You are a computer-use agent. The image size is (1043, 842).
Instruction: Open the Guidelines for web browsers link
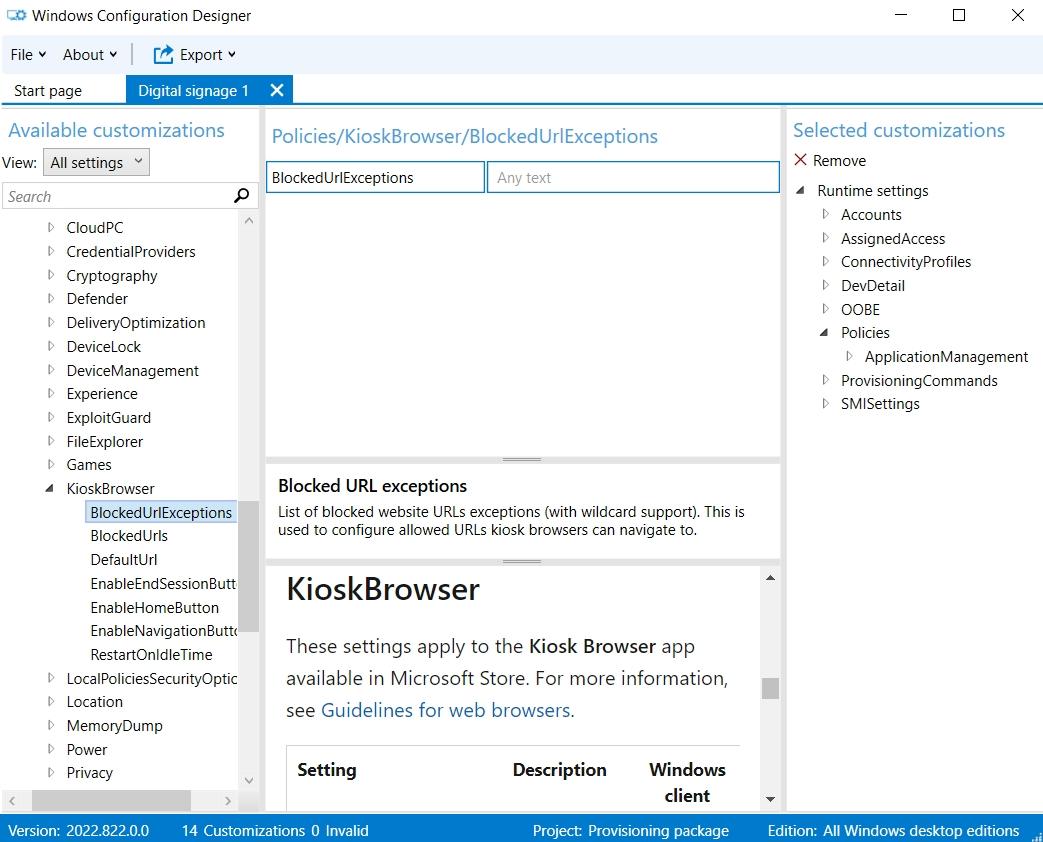[x=446, y=711]
